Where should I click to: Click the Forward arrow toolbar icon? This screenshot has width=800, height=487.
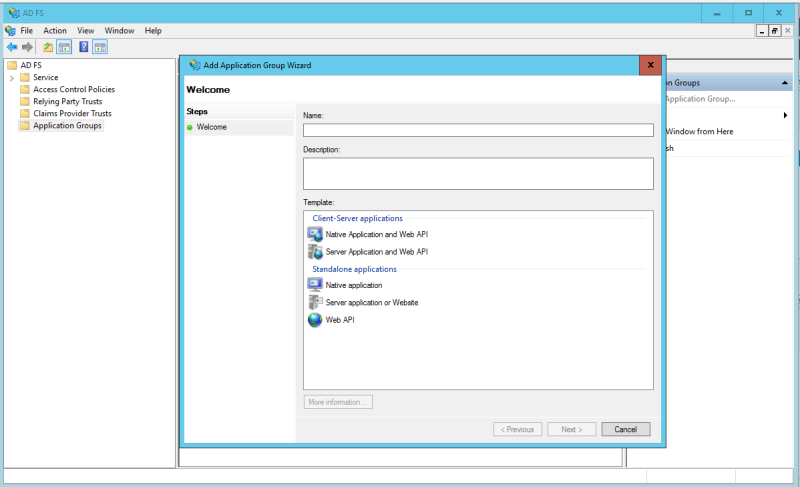(x=27, y=47)
